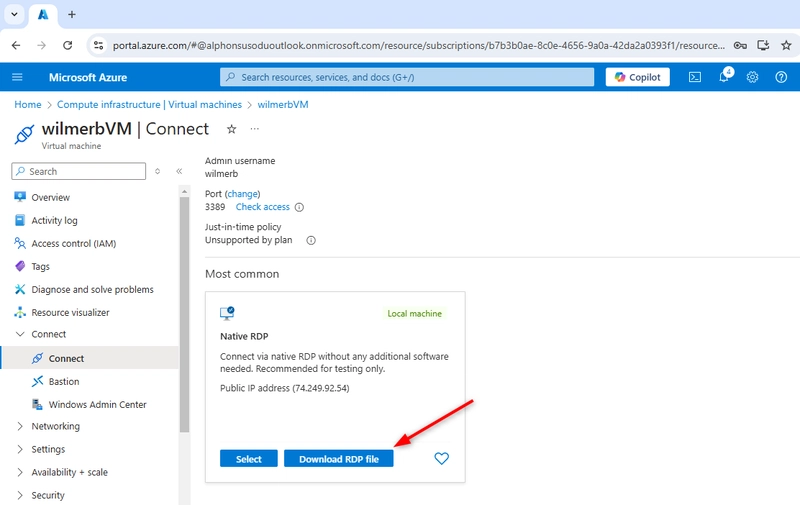Click the Diagnose wrench icon
The height and width of the screenshot is (505, 800).
click(20, 289)
